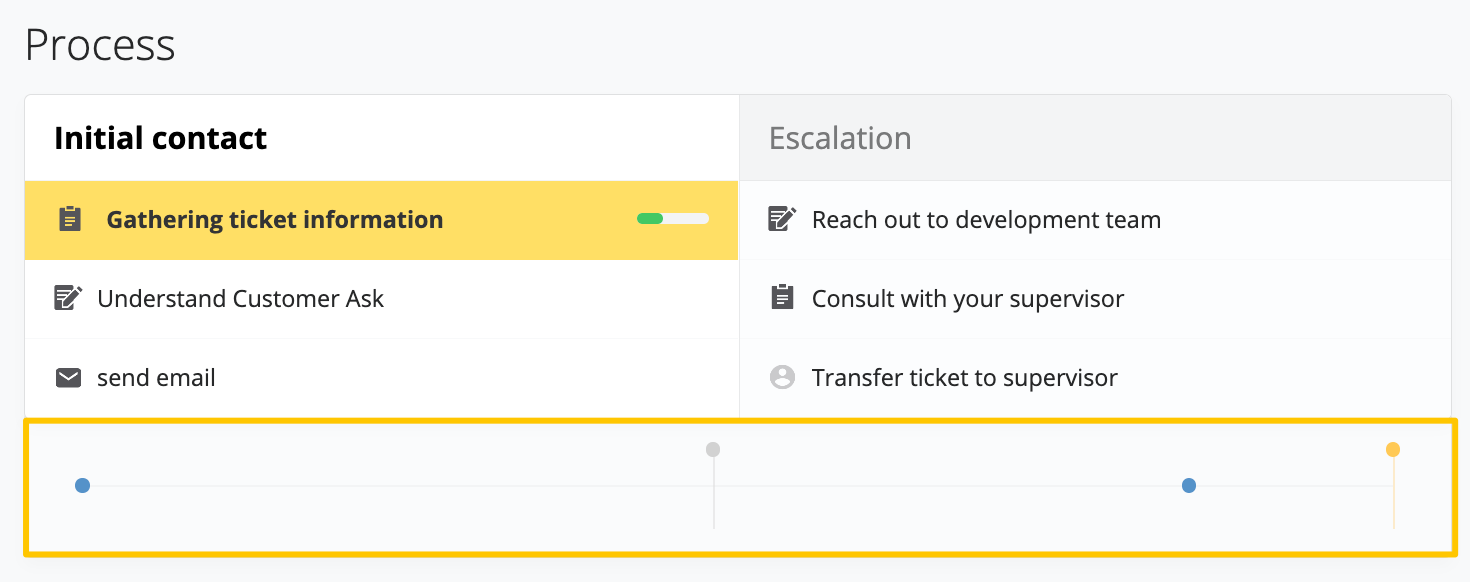Select the Initial contact stage header
This screenshot has height=582, width=1470.
(161, 138)
